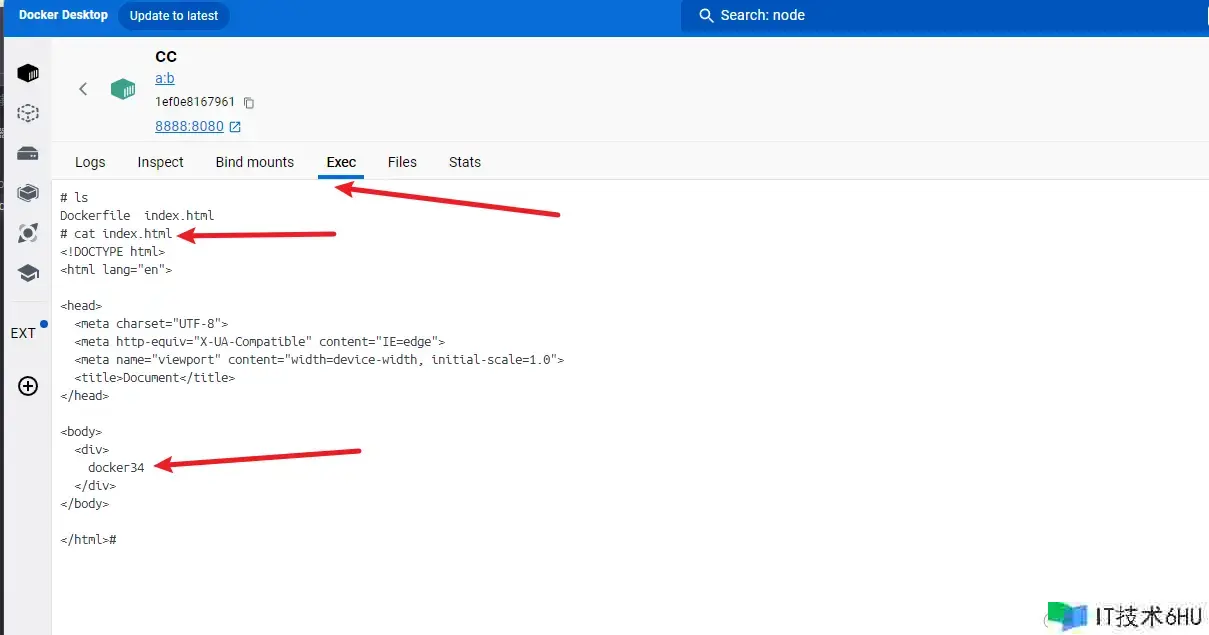Open Dev Environments from the sidebar
Image resolution: width=1209 pixels, height=635 pixels.
(x=28, y=193)
